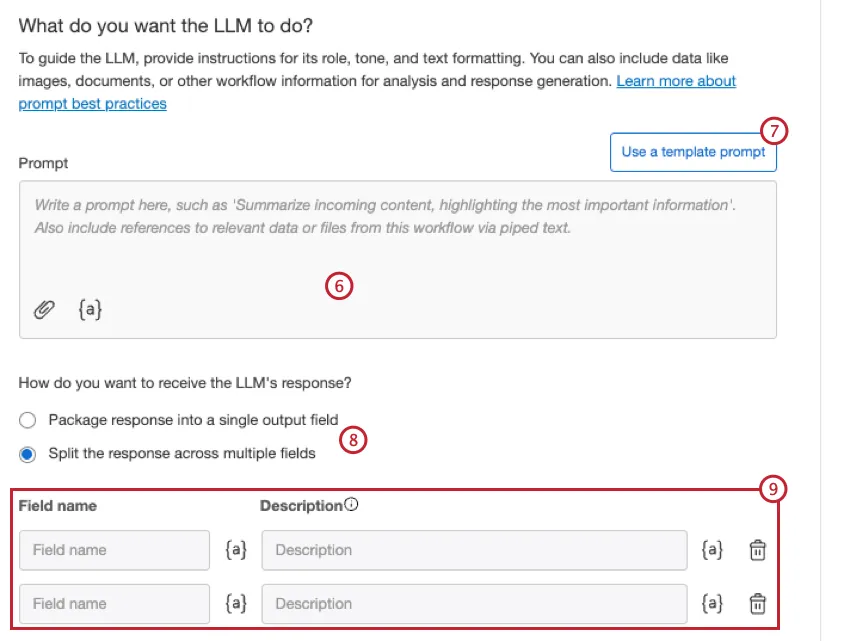Open Learn more about prompt best practices link
The width and height of the screenshot is (850, 641).
[x=676, y=81]
